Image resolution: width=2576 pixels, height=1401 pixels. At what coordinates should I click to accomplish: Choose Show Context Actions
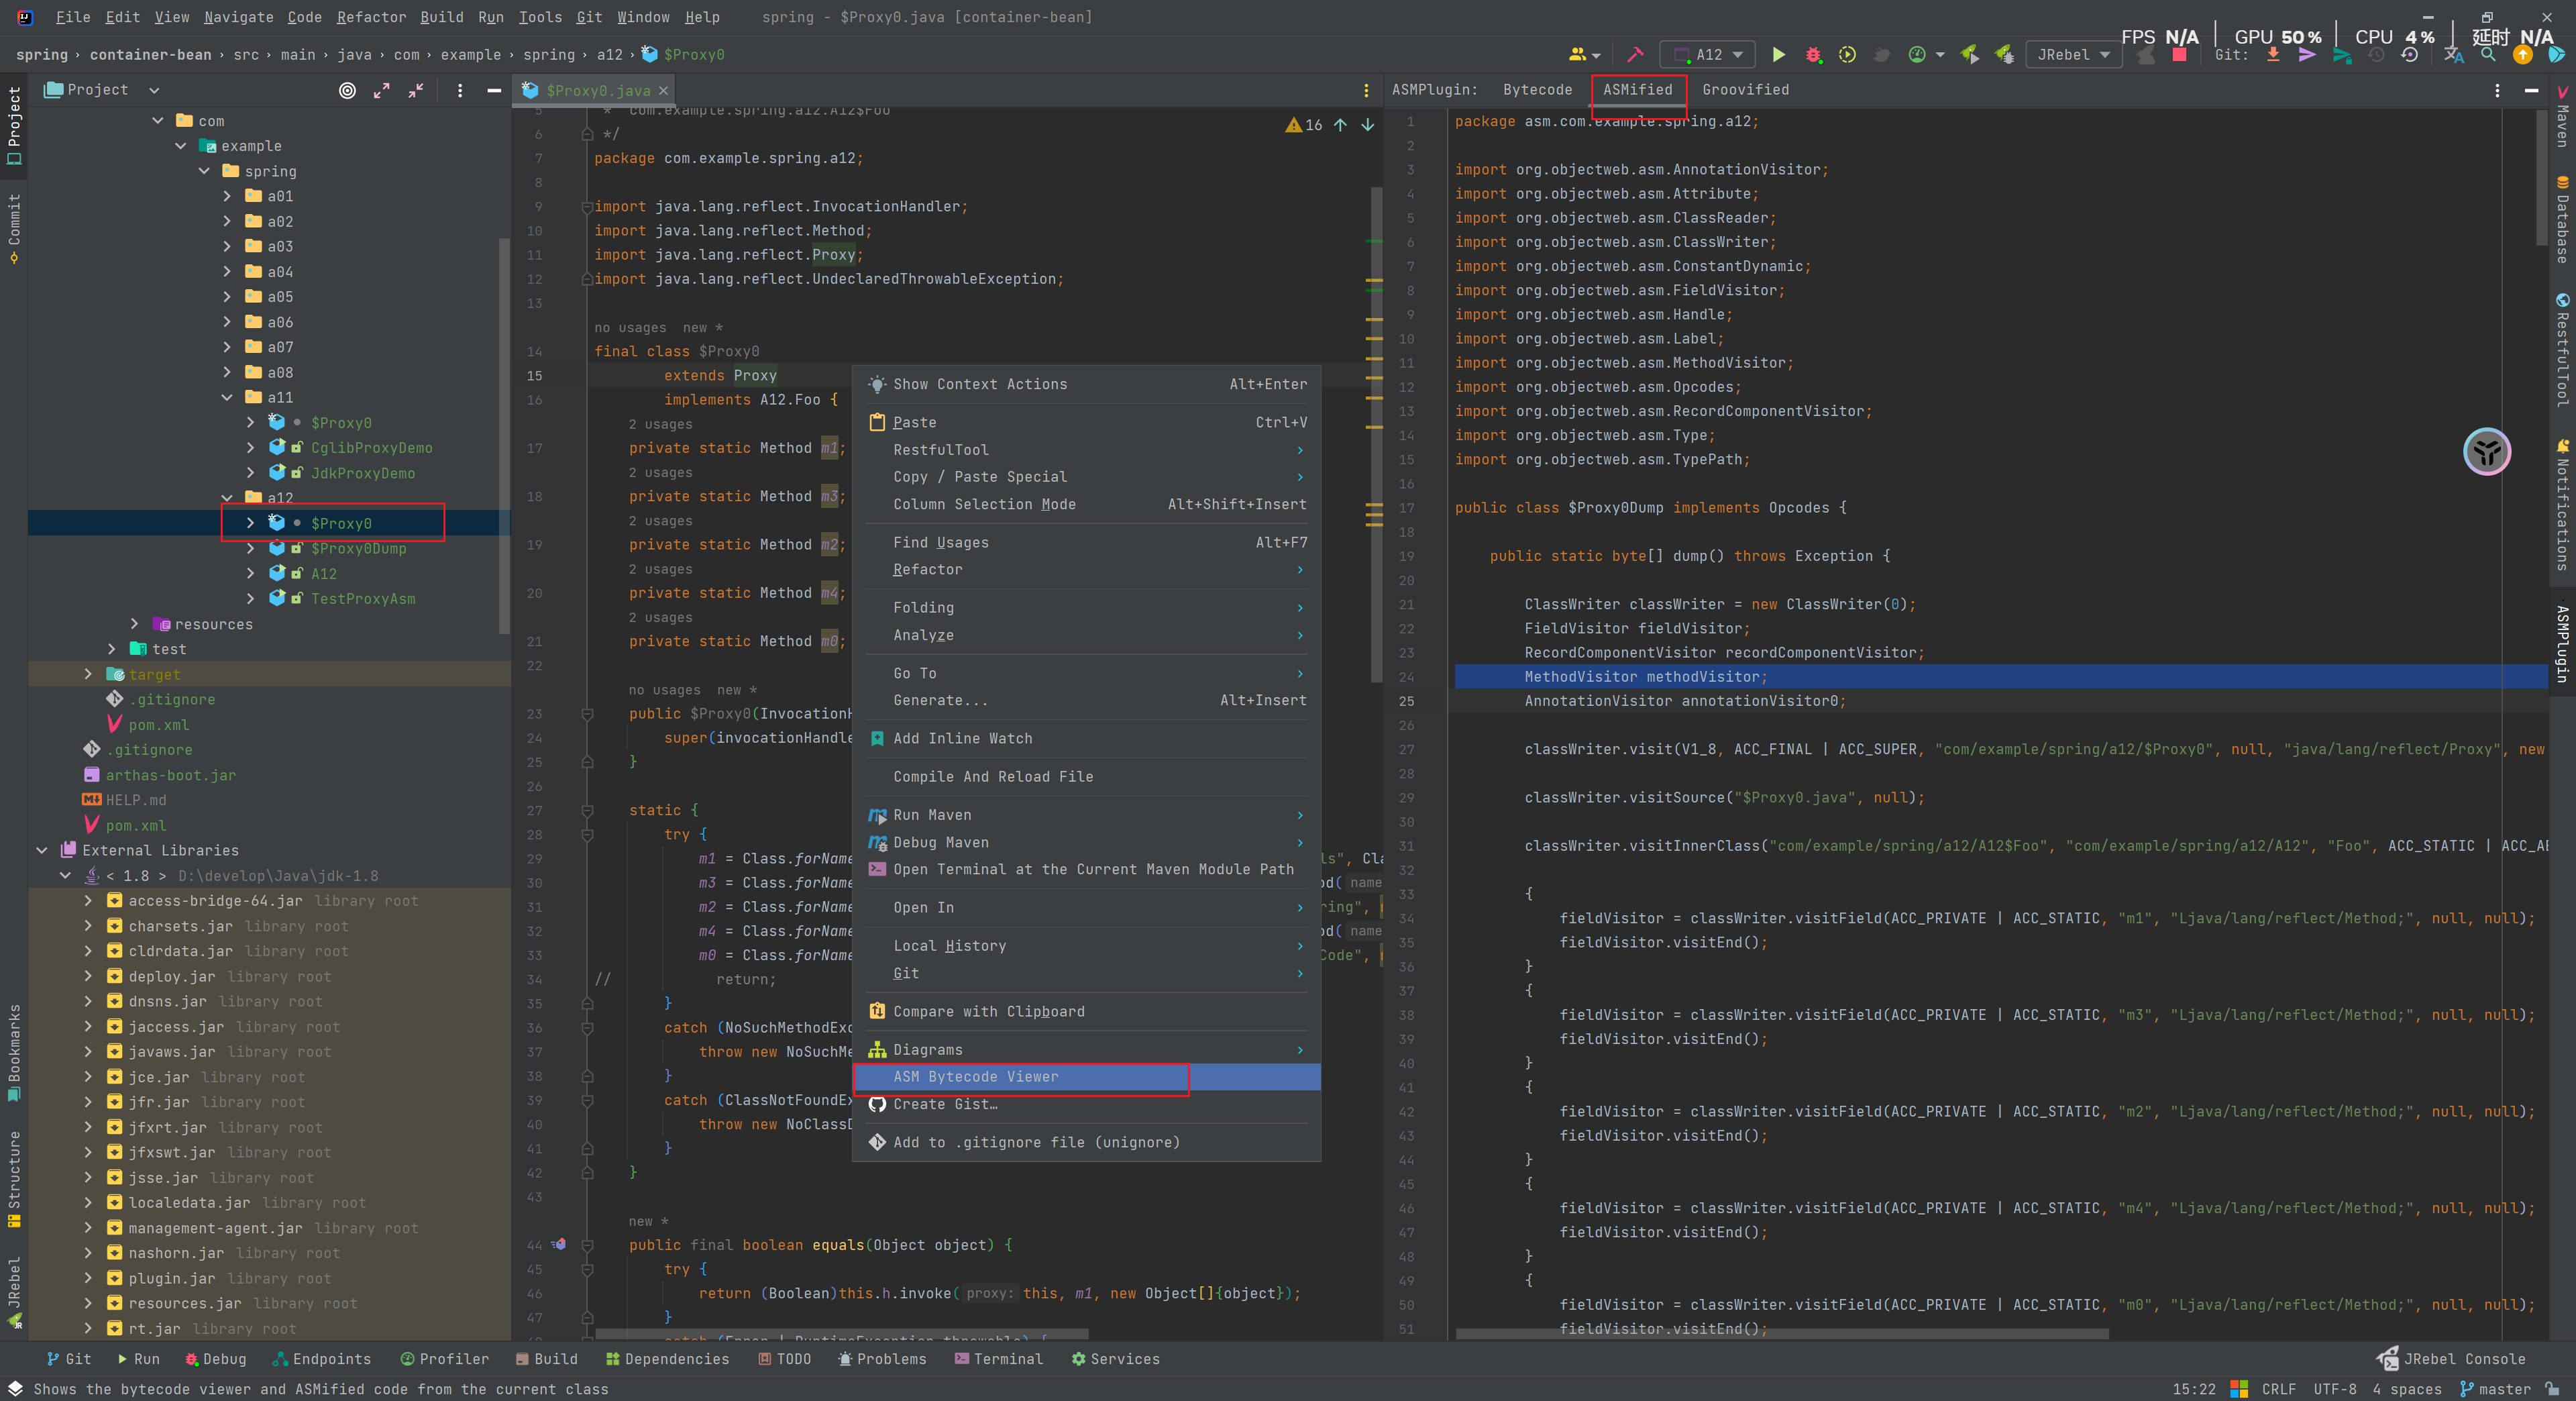point(1087,385)
